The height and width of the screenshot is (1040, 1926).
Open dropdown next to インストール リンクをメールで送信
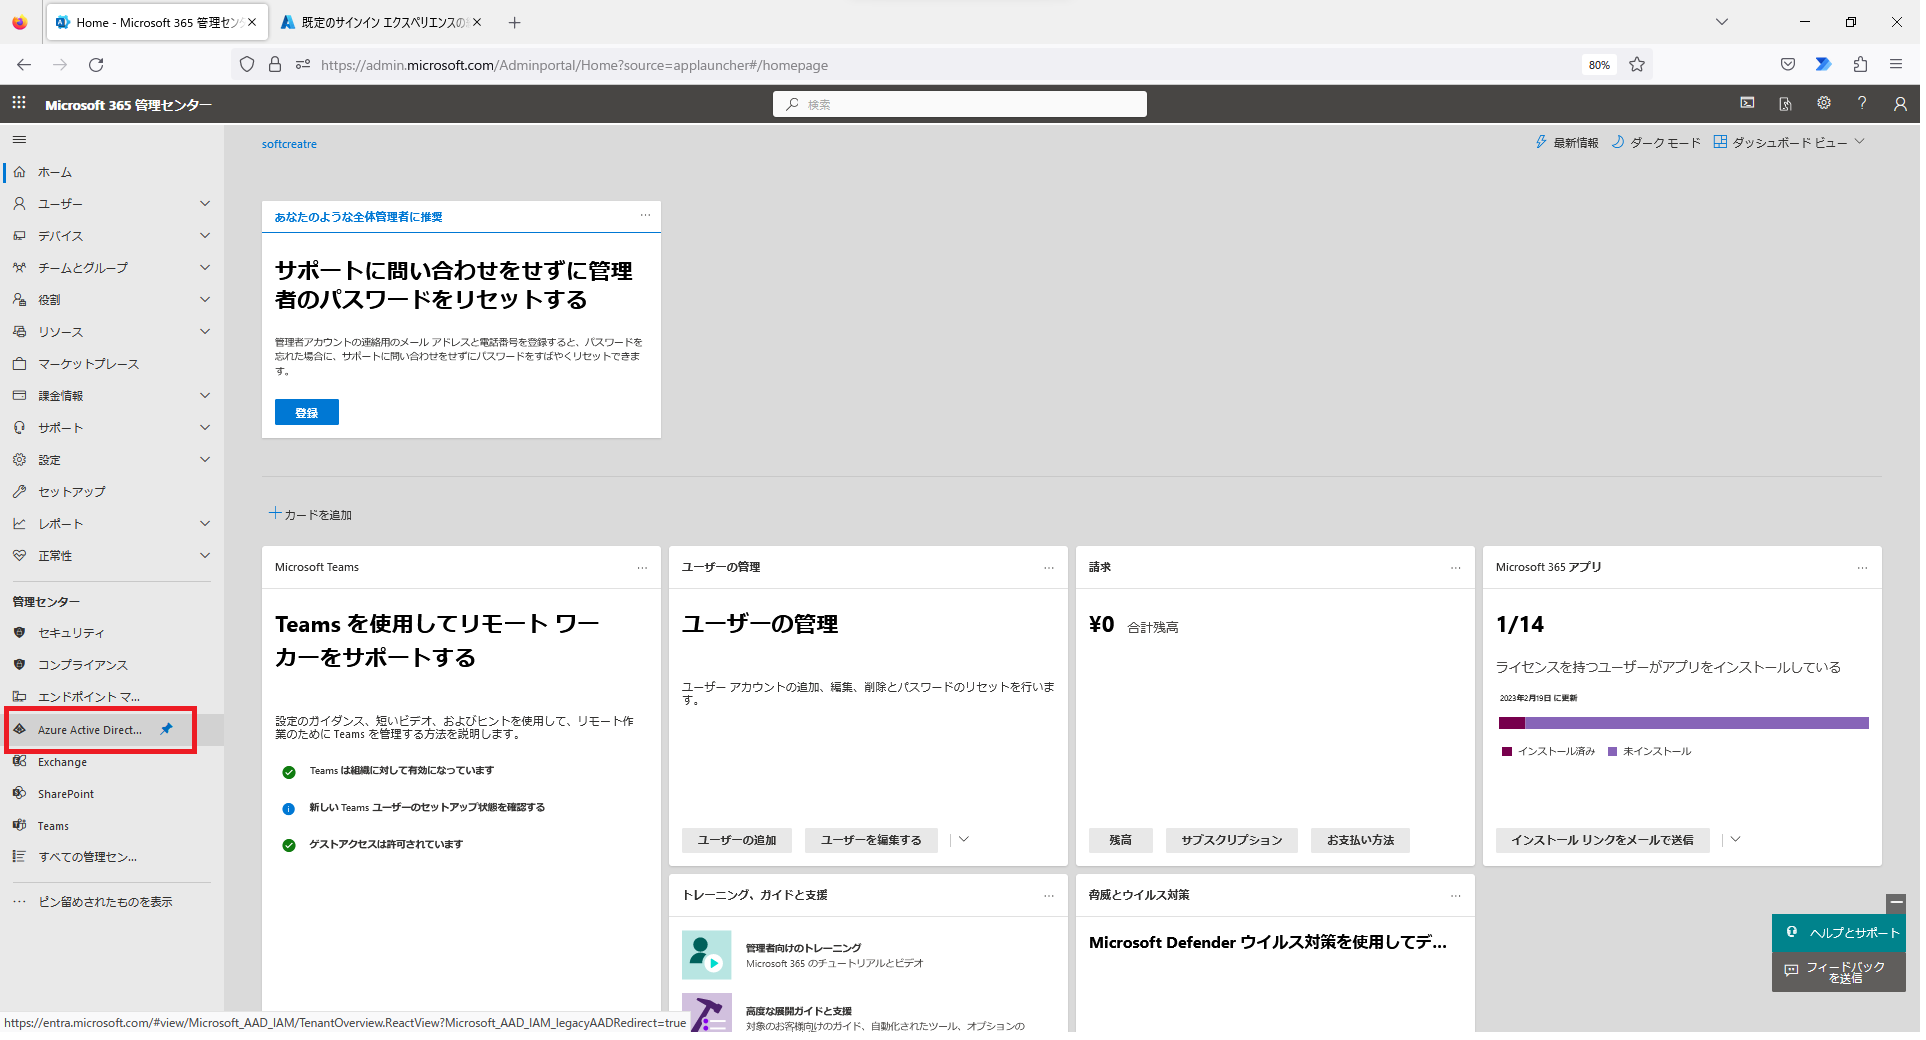click(1736, 840)
